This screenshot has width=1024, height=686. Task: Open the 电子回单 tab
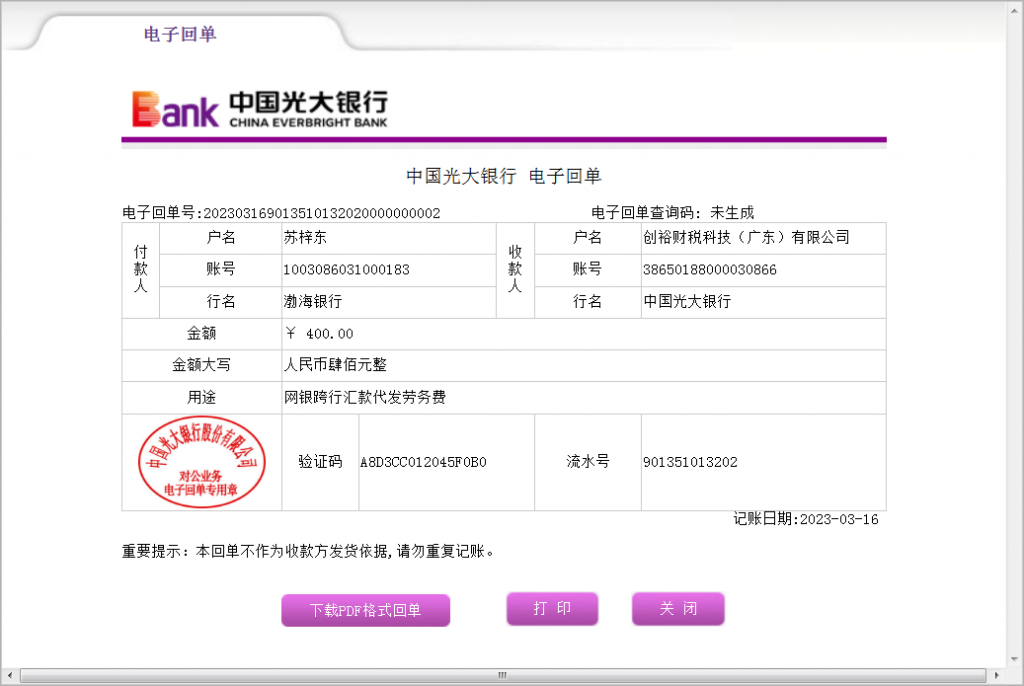click(180, 34)
